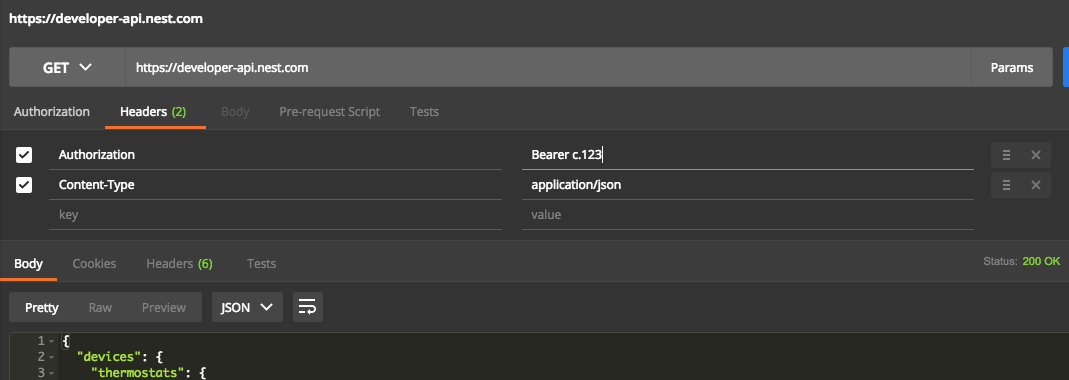Viewport: 1069px width, 380px height.
Task: Edit the application/json value field
Action: (x=748, y=185)
